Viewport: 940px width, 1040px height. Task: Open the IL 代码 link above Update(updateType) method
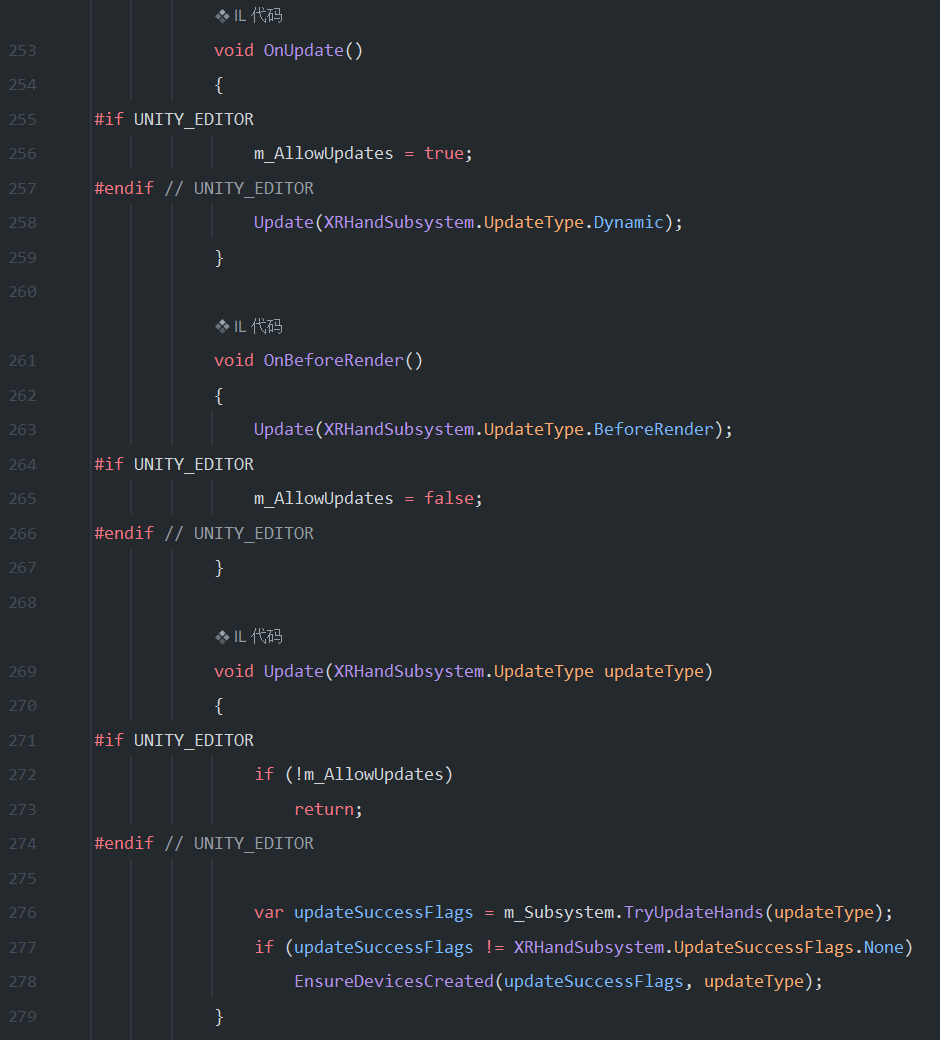pos(258,637)
